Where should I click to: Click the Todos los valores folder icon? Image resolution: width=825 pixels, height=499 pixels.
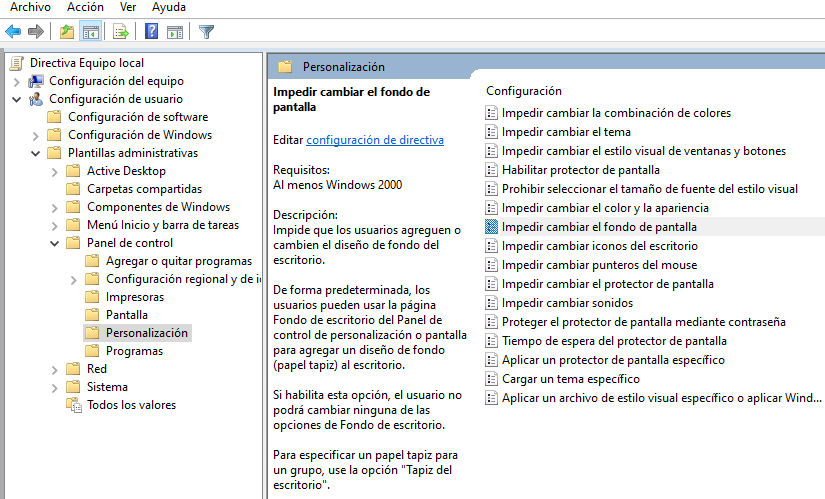pyautogui.click(x=74, y=405)
